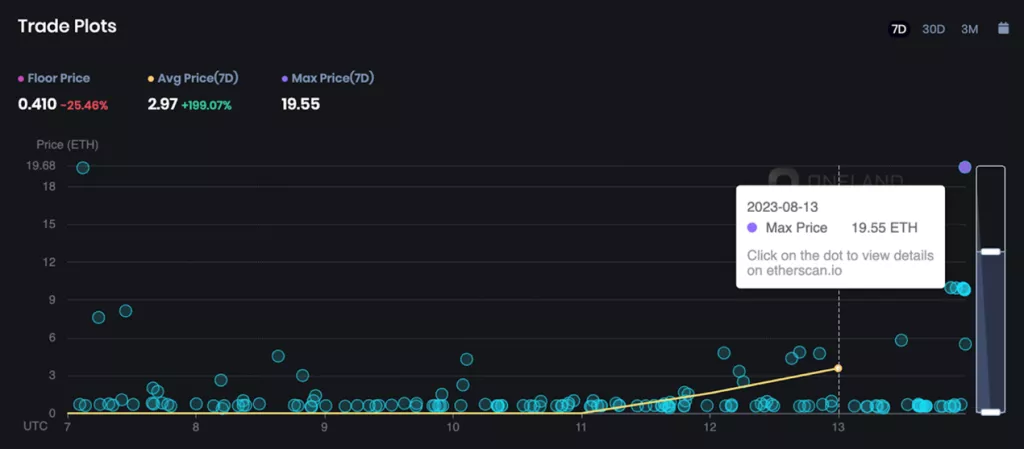The width and height of the screenshot is (1024, 449).
Task: Click the purple Max Price dot on chart
Action: (965, 167)
